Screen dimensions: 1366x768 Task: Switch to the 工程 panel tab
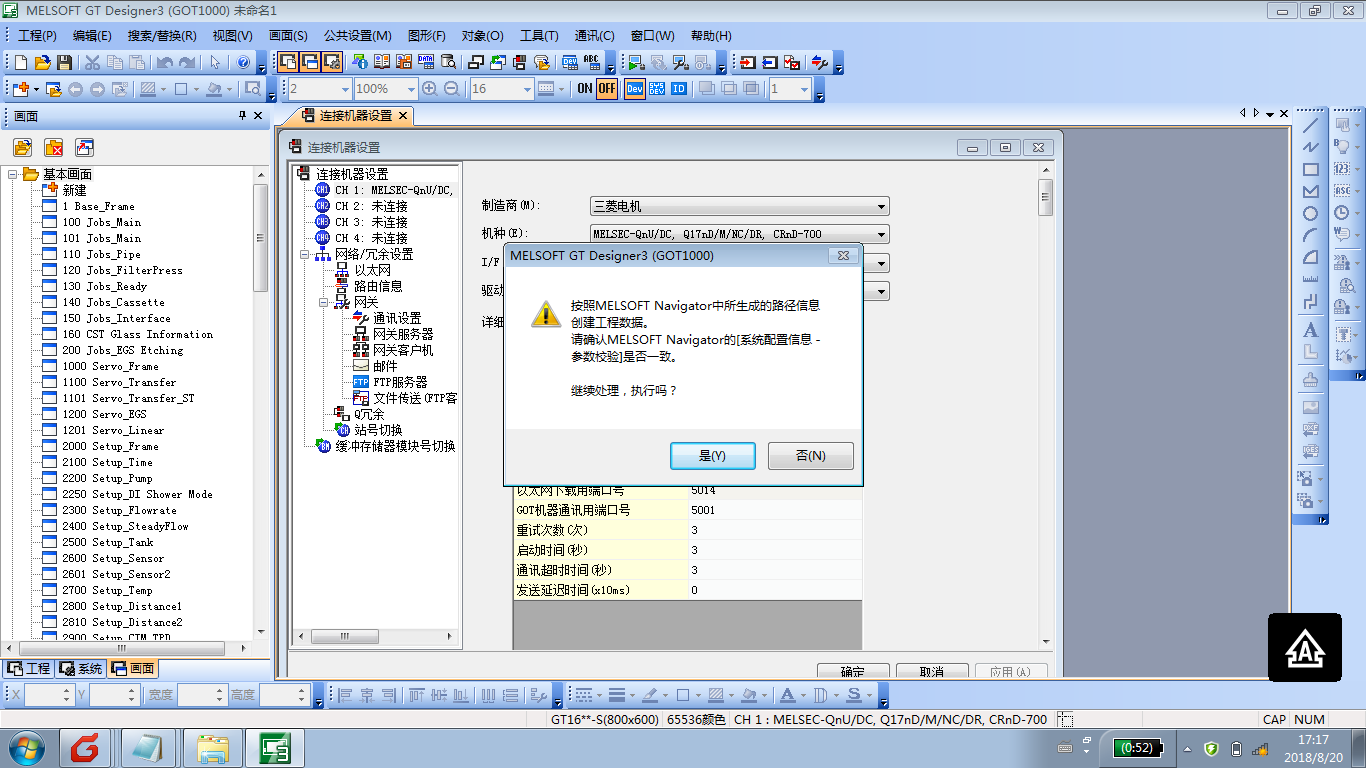(x=28, y=669)
